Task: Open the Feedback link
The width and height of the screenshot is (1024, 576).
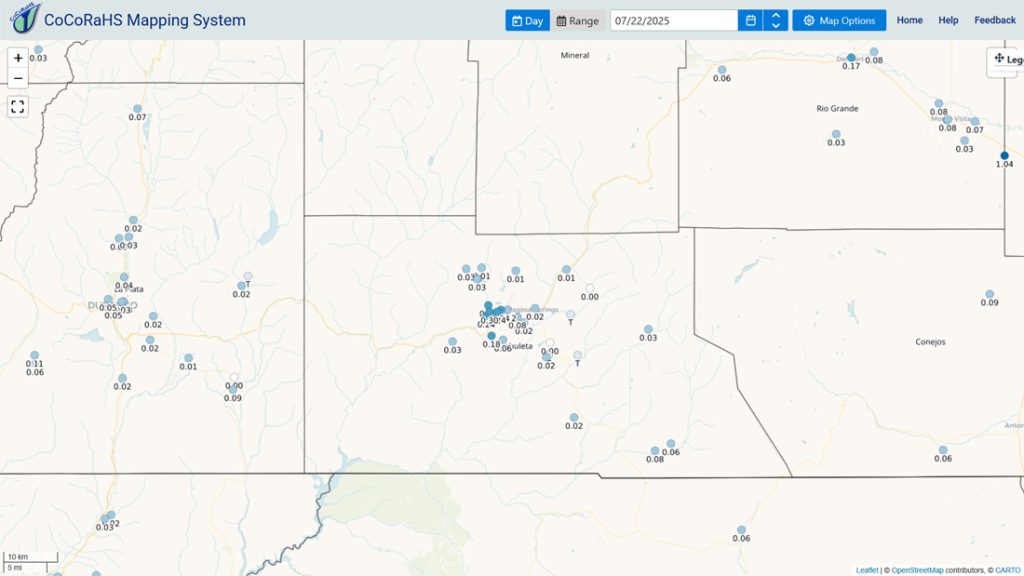Action: (995, 20)
